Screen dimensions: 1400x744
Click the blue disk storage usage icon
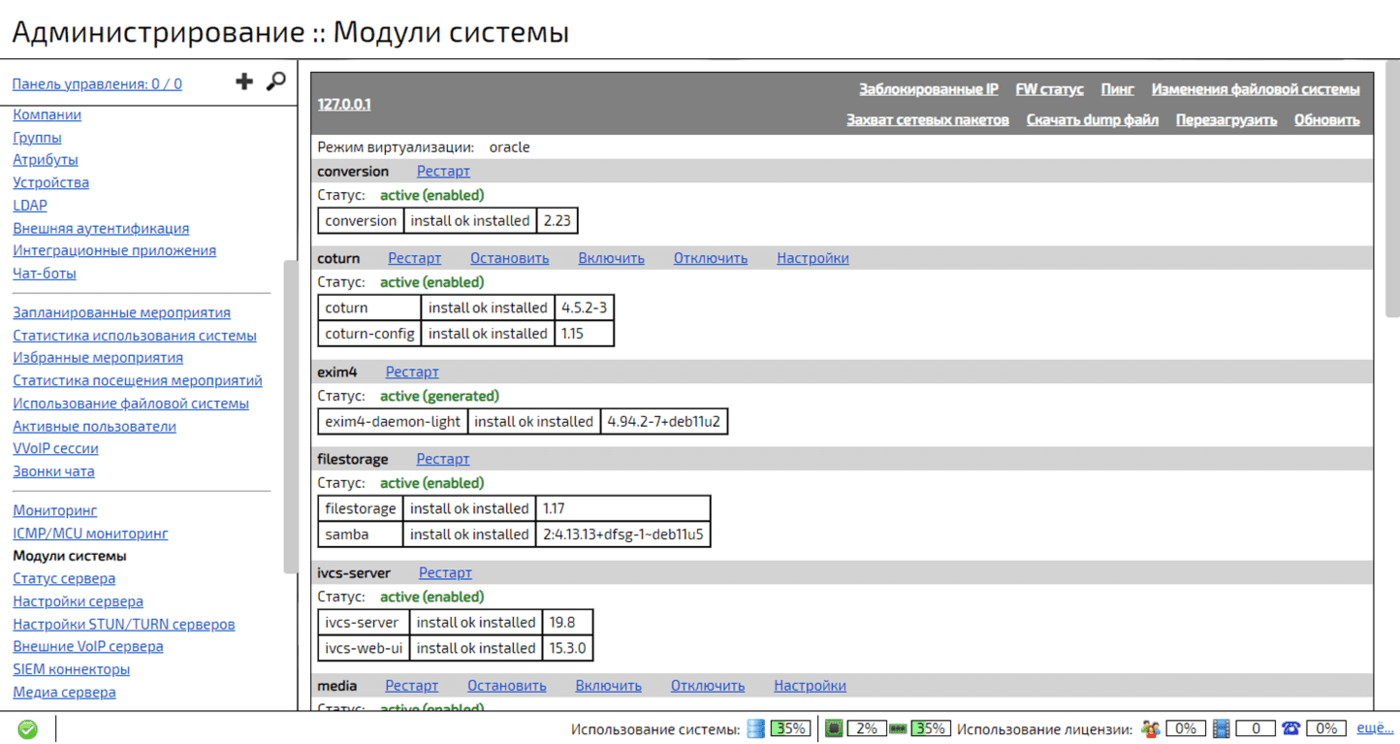[756, 729]
